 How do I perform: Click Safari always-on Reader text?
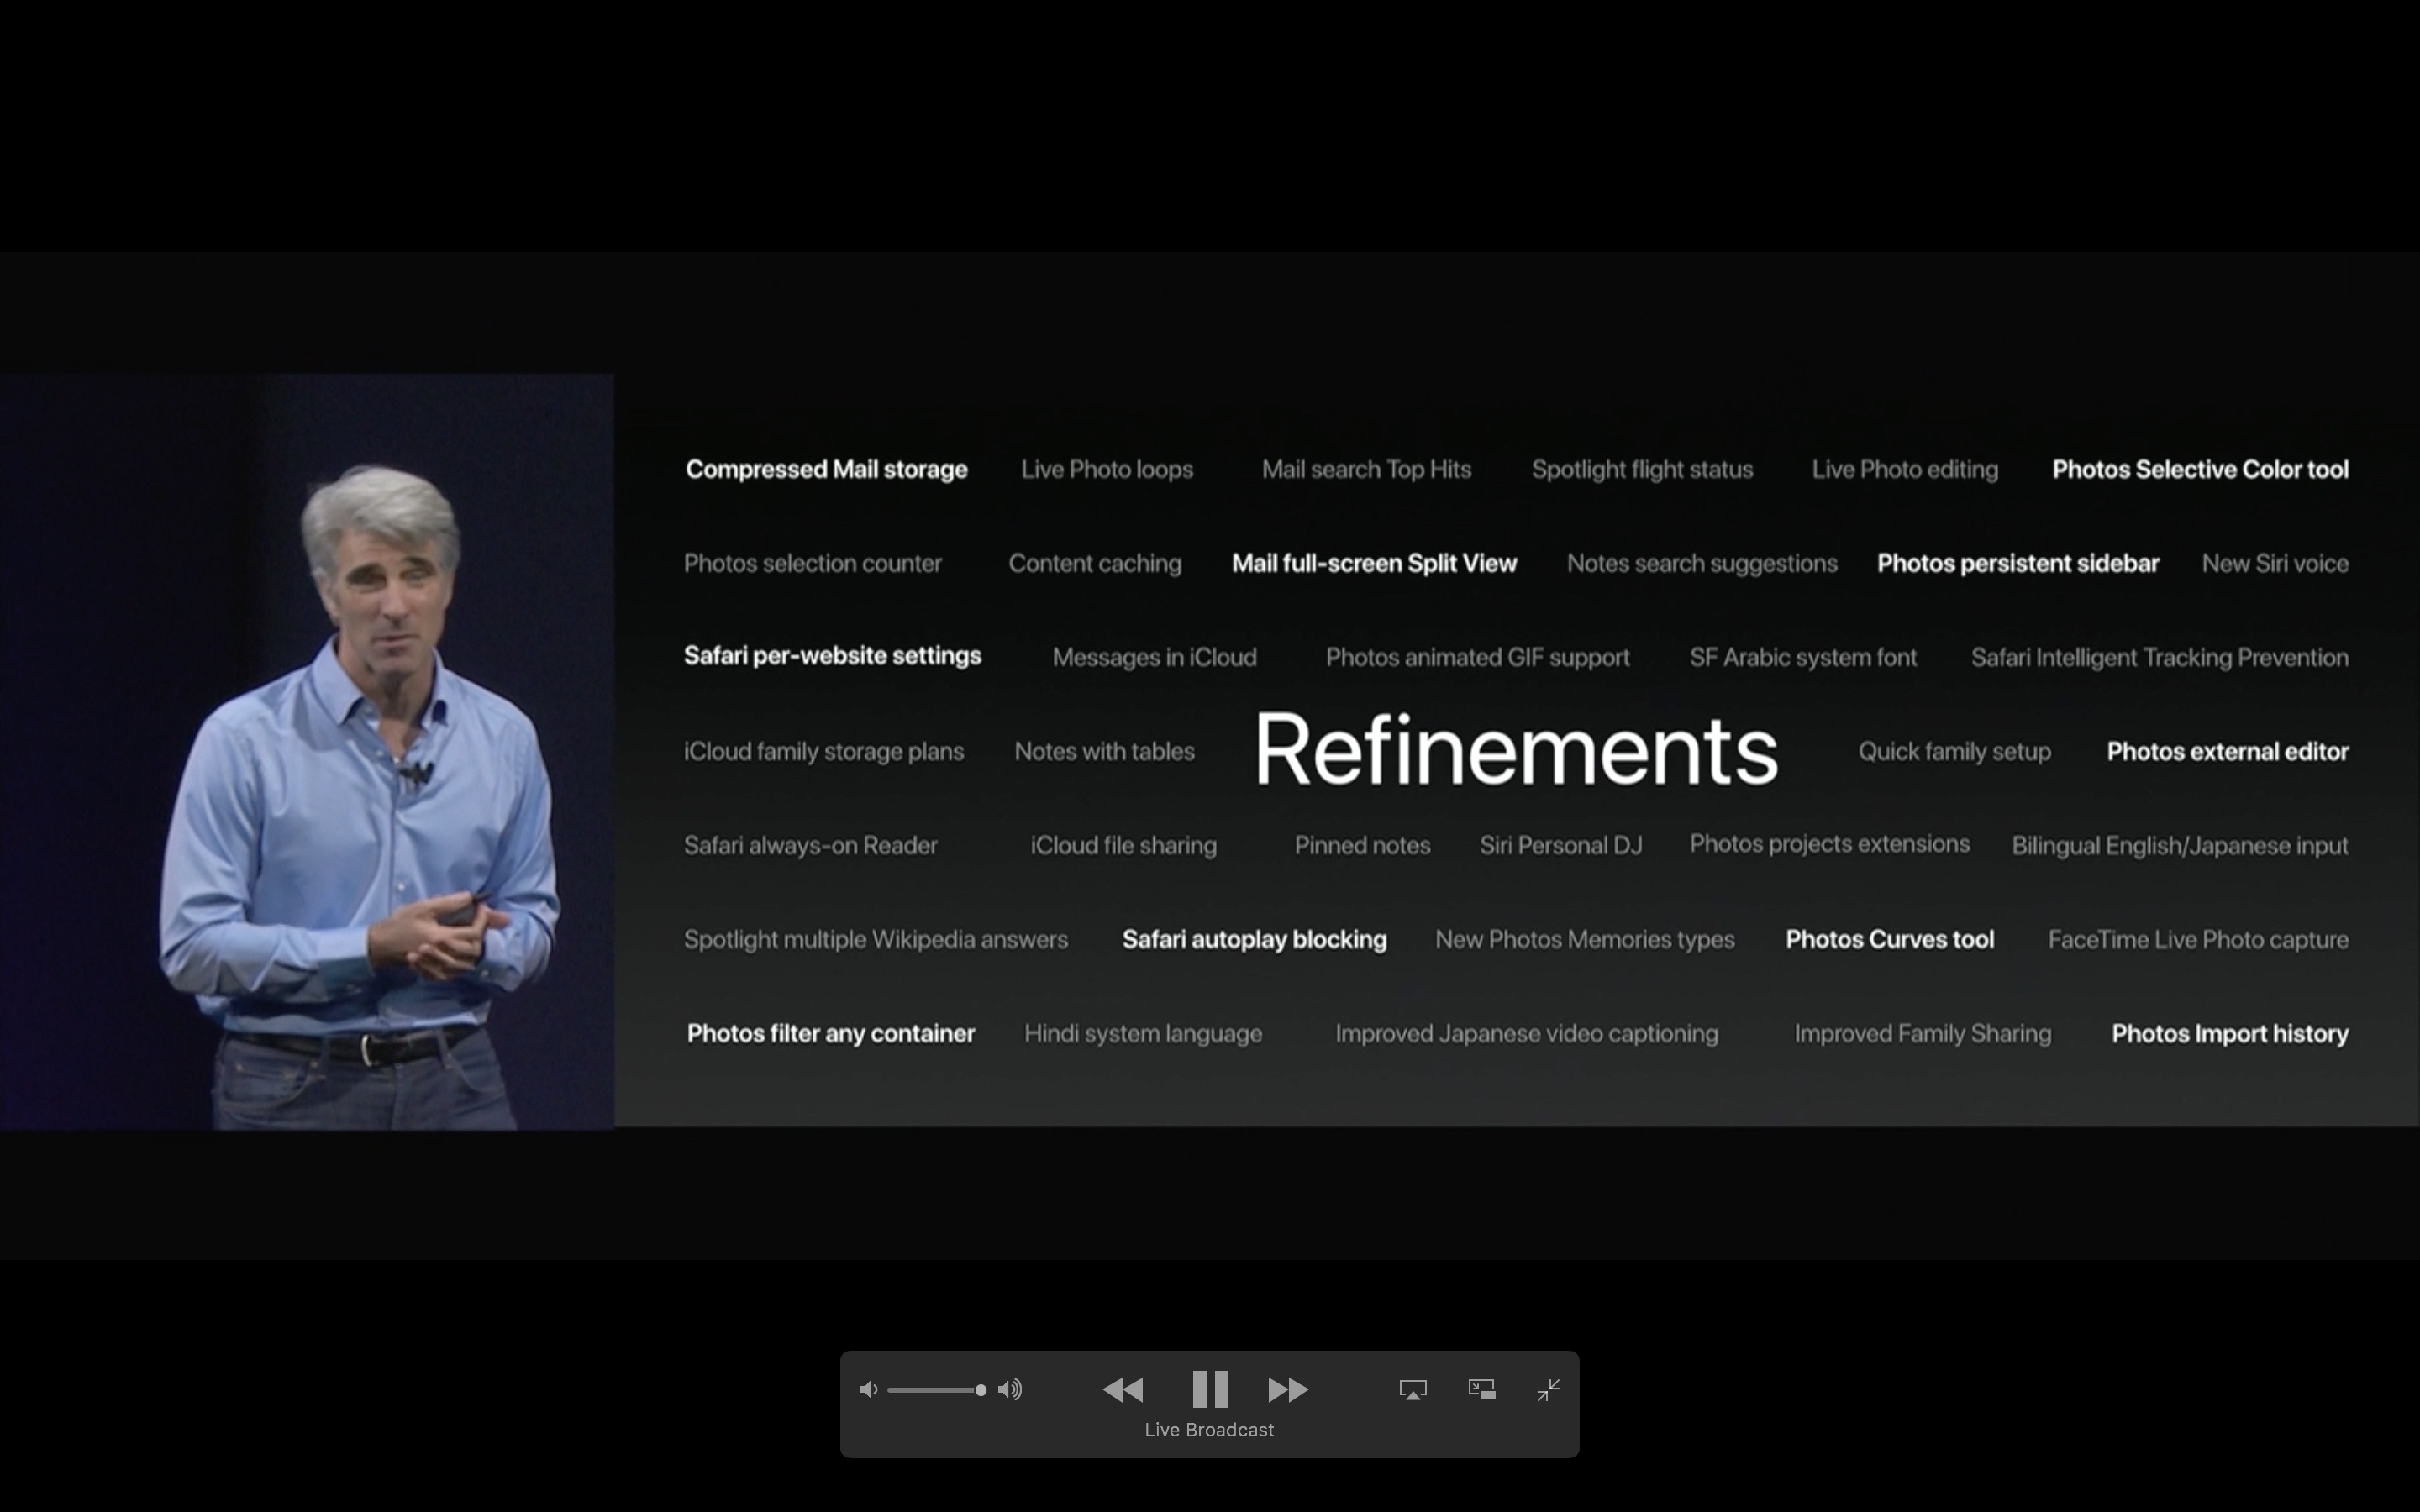pyautogui.click(x=811, y=845)
